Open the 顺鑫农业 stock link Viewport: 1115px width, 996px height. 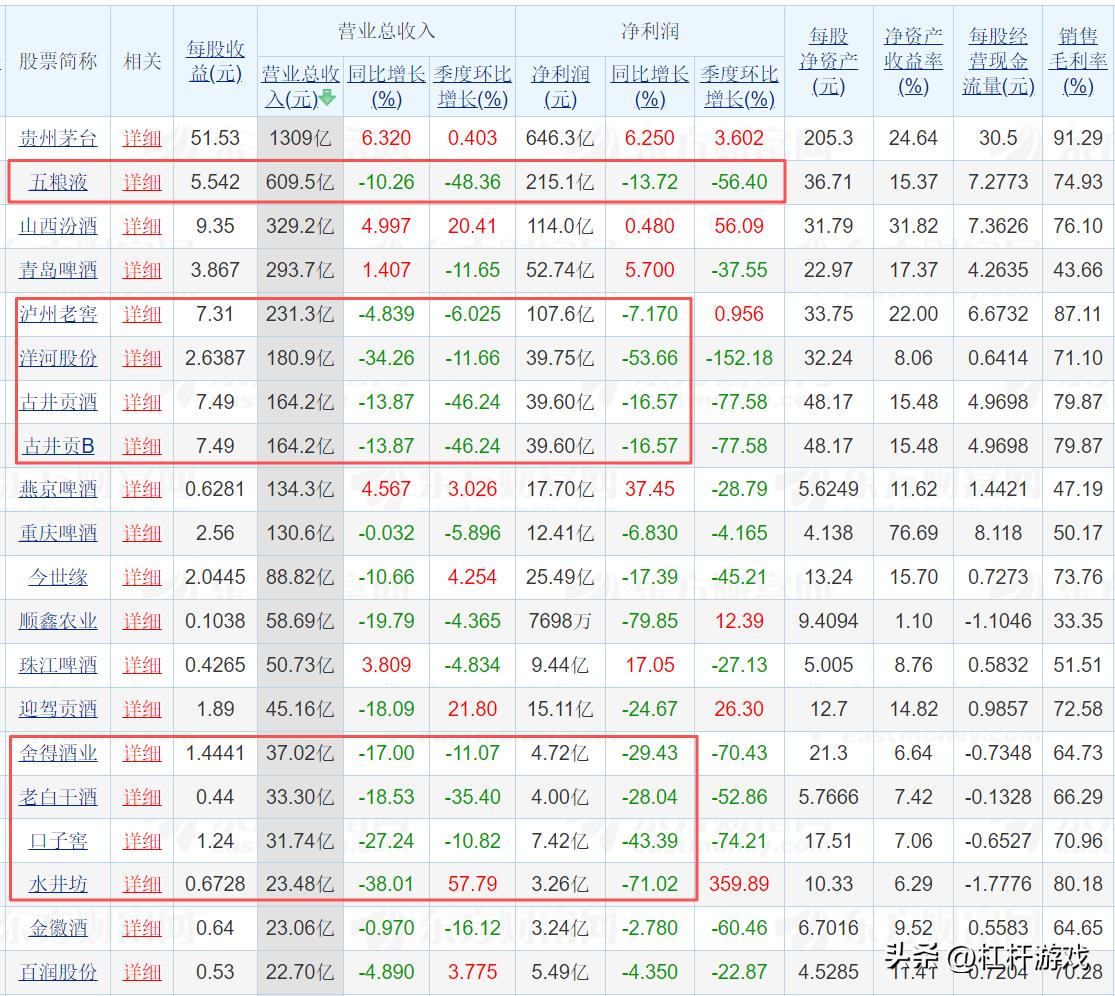click(x=58, y=621)
